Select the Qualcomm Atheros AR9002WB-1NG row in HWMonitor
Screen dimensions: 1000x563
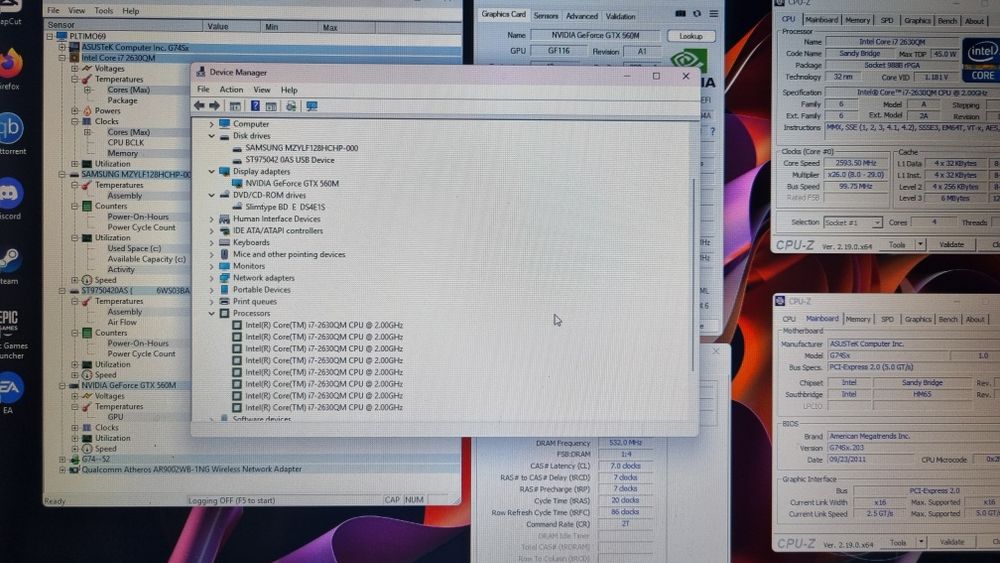pos(191,469)
